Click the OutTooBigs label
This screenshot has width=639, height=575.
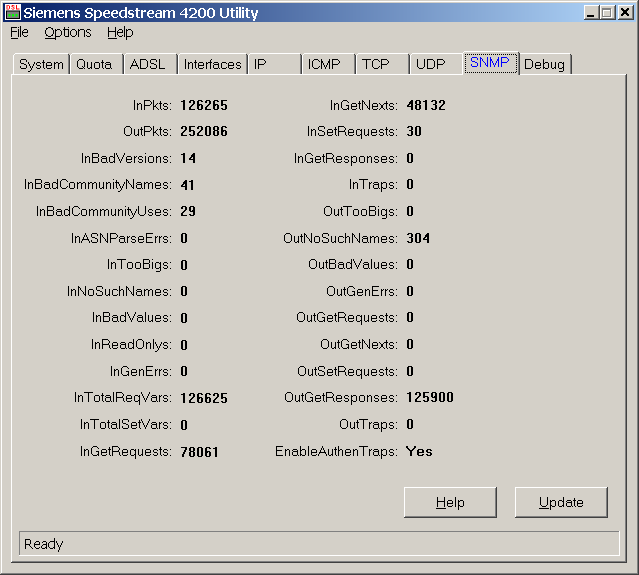pyautogui.click(x=360, y=211)
